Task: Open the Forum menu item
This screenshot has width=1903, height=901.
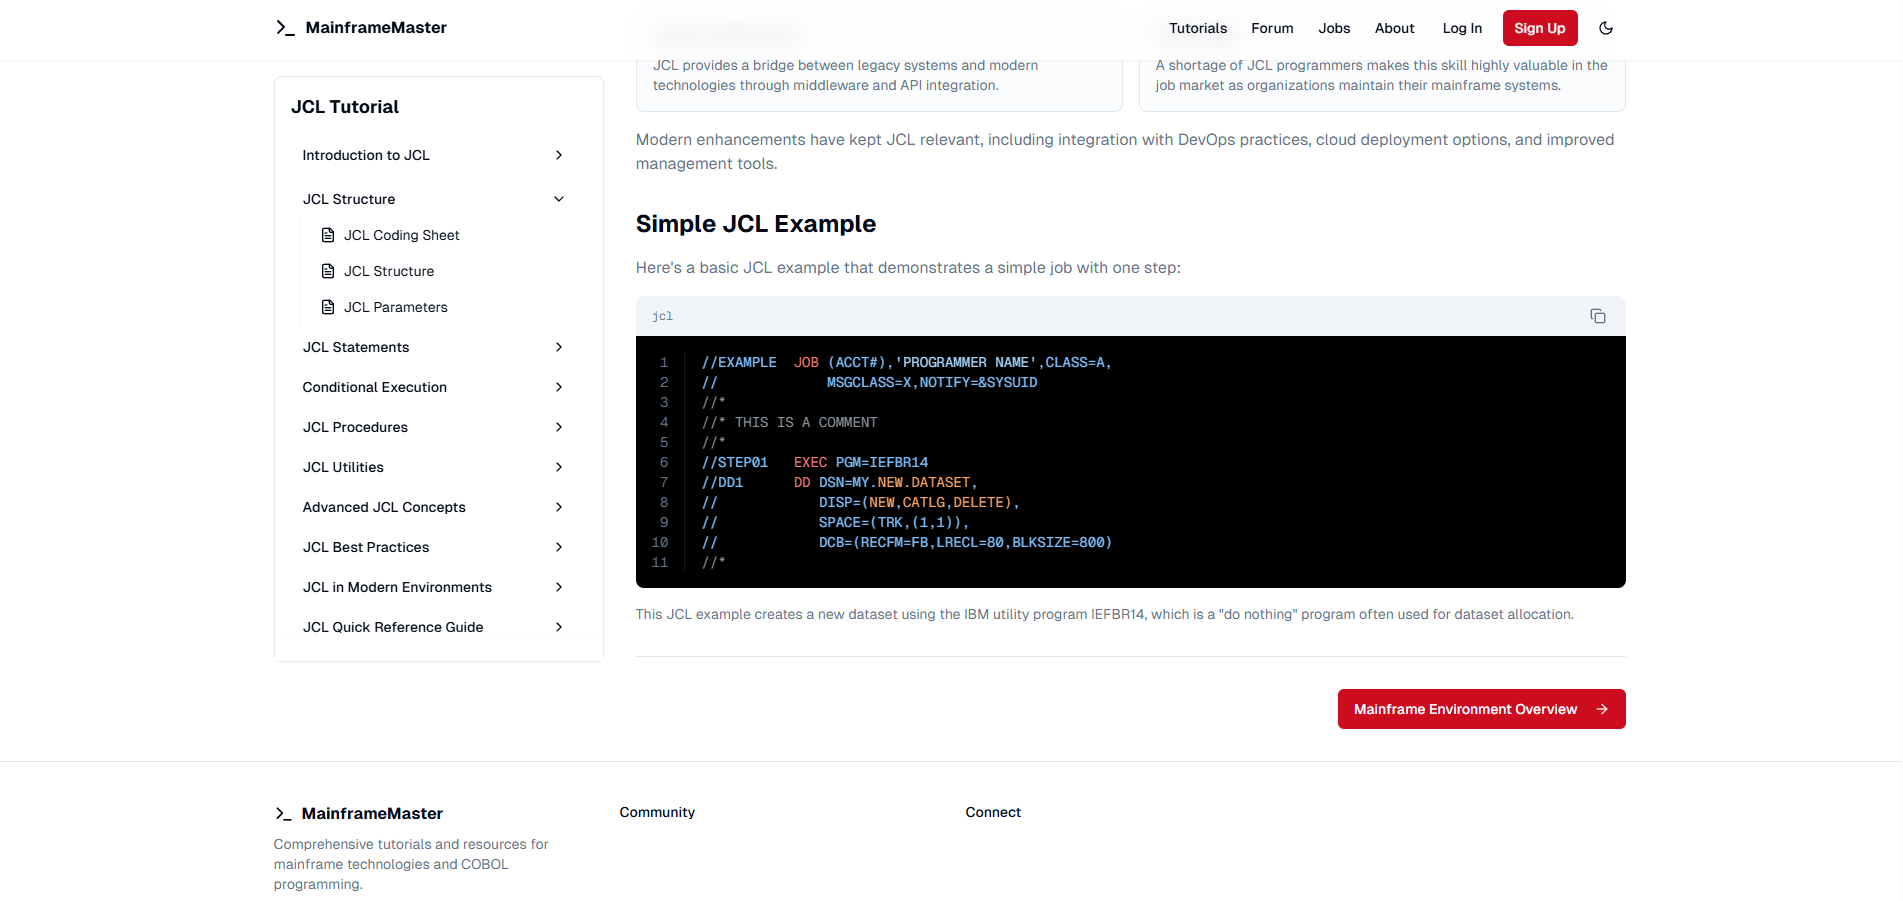Action: 1272,28
